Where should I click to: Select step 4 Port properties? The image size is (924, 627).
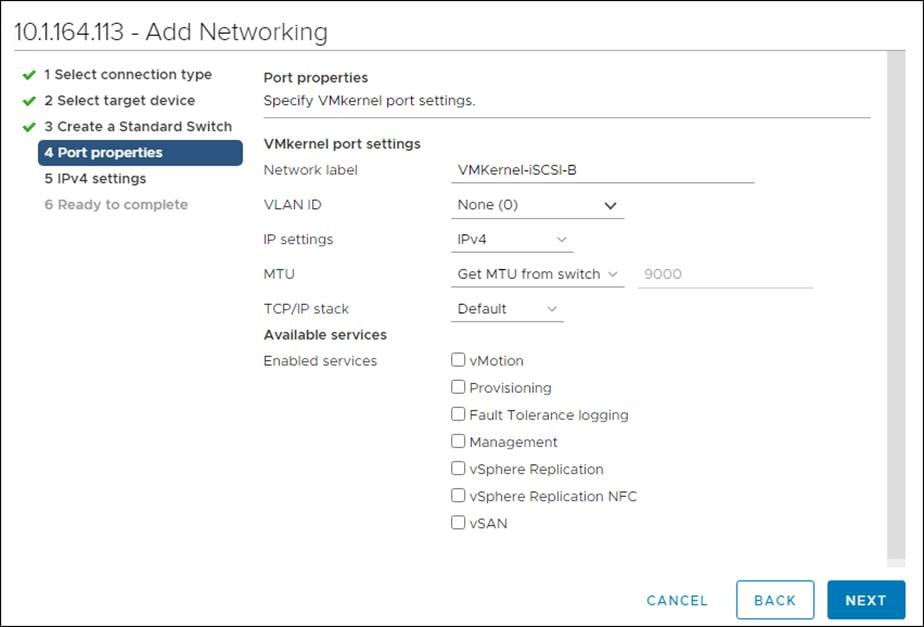[x=140, y=153]
